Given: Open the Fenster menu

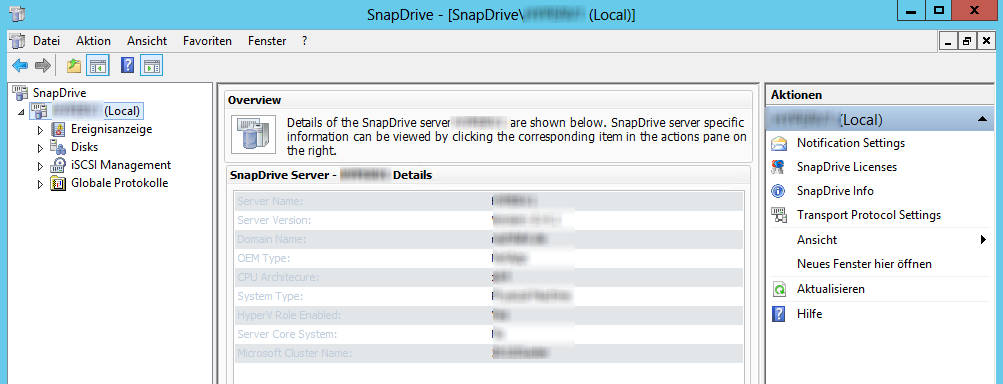Looking at the screenshot, I should coord(267,40).
